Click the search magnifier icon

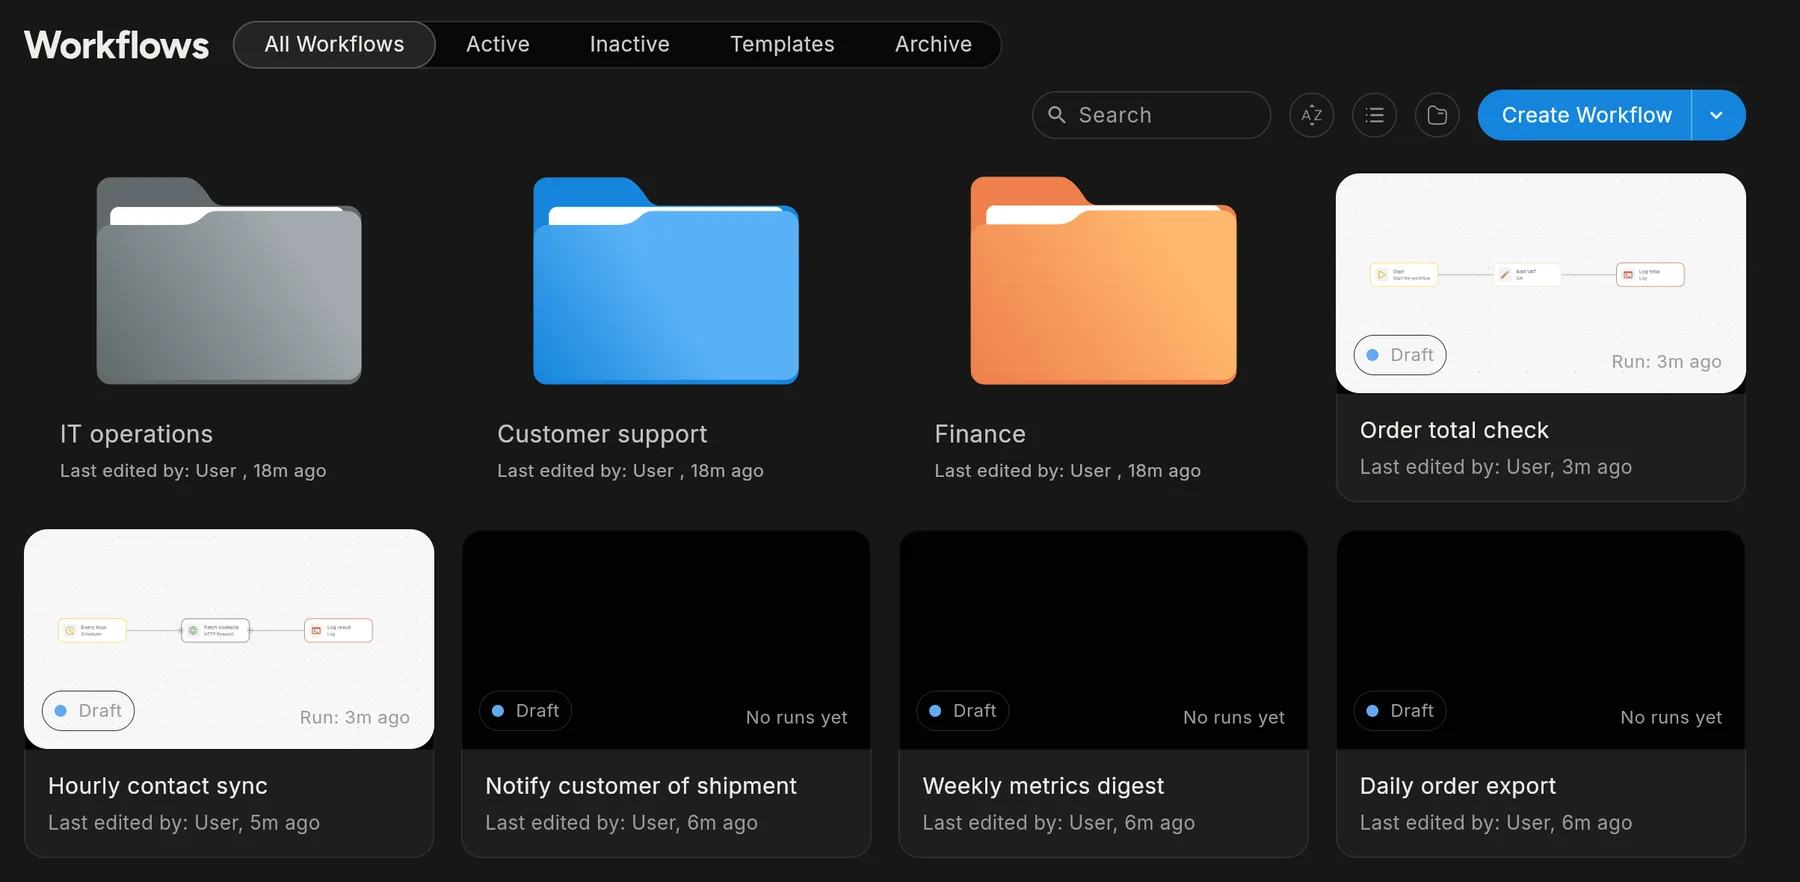point(1056,115)
